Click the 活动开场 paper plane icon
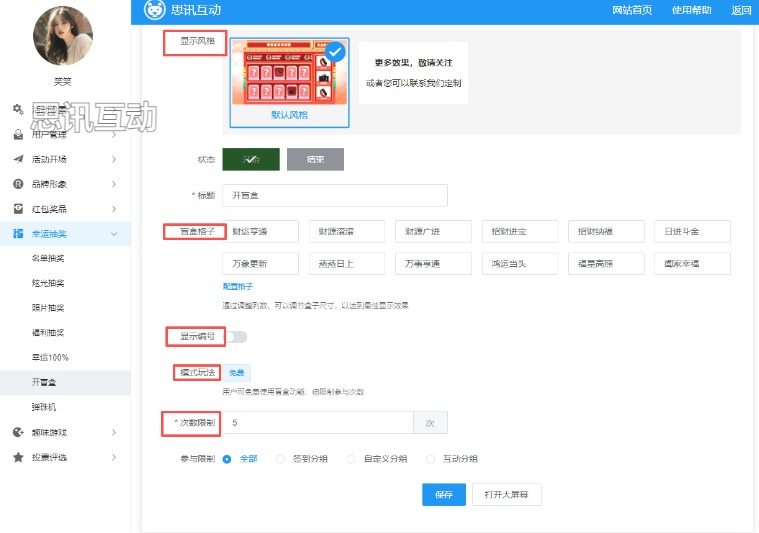 pos(18,159)
